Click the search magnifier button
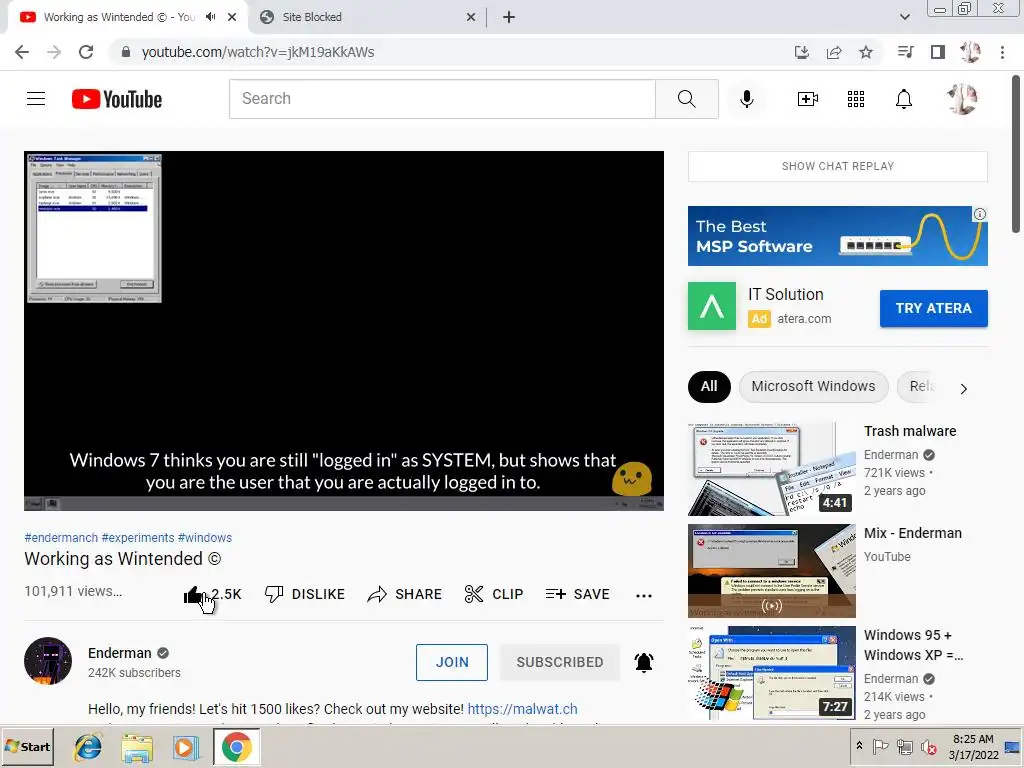The image size is (1024, 768). tap(686, 99)
